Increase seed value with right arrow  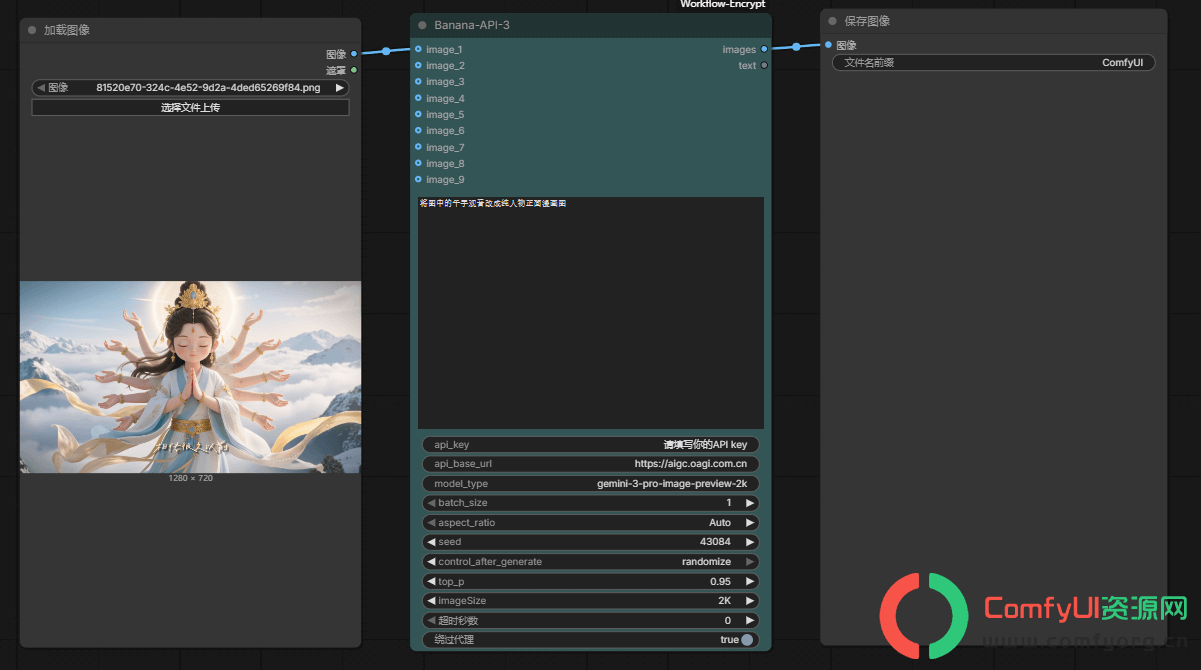tap(750, 542)
